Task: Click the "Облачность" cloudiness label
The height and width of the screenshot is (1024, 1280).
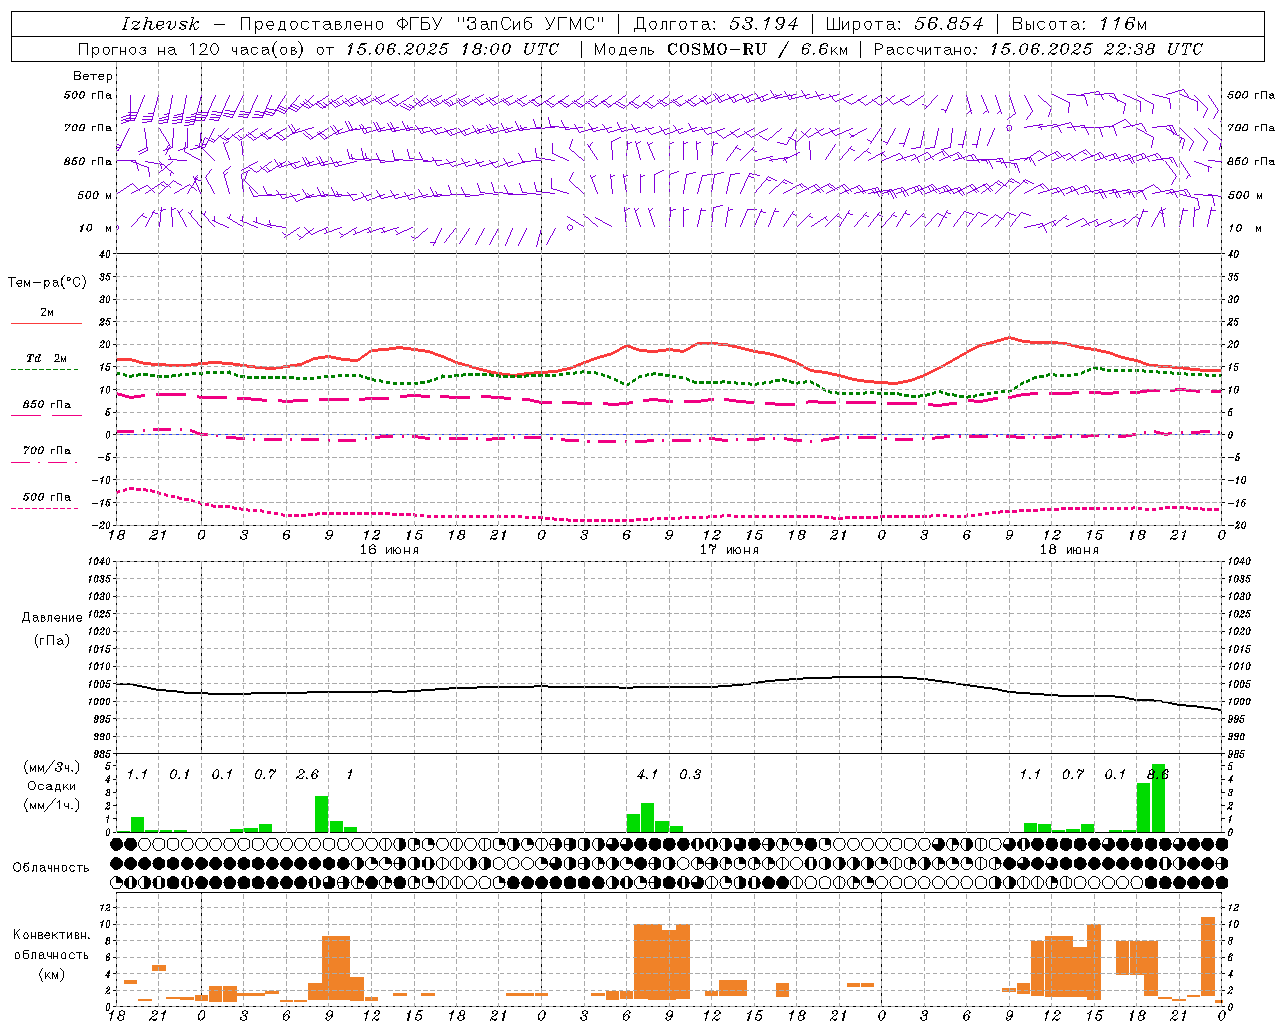Action: click(50, 868)
